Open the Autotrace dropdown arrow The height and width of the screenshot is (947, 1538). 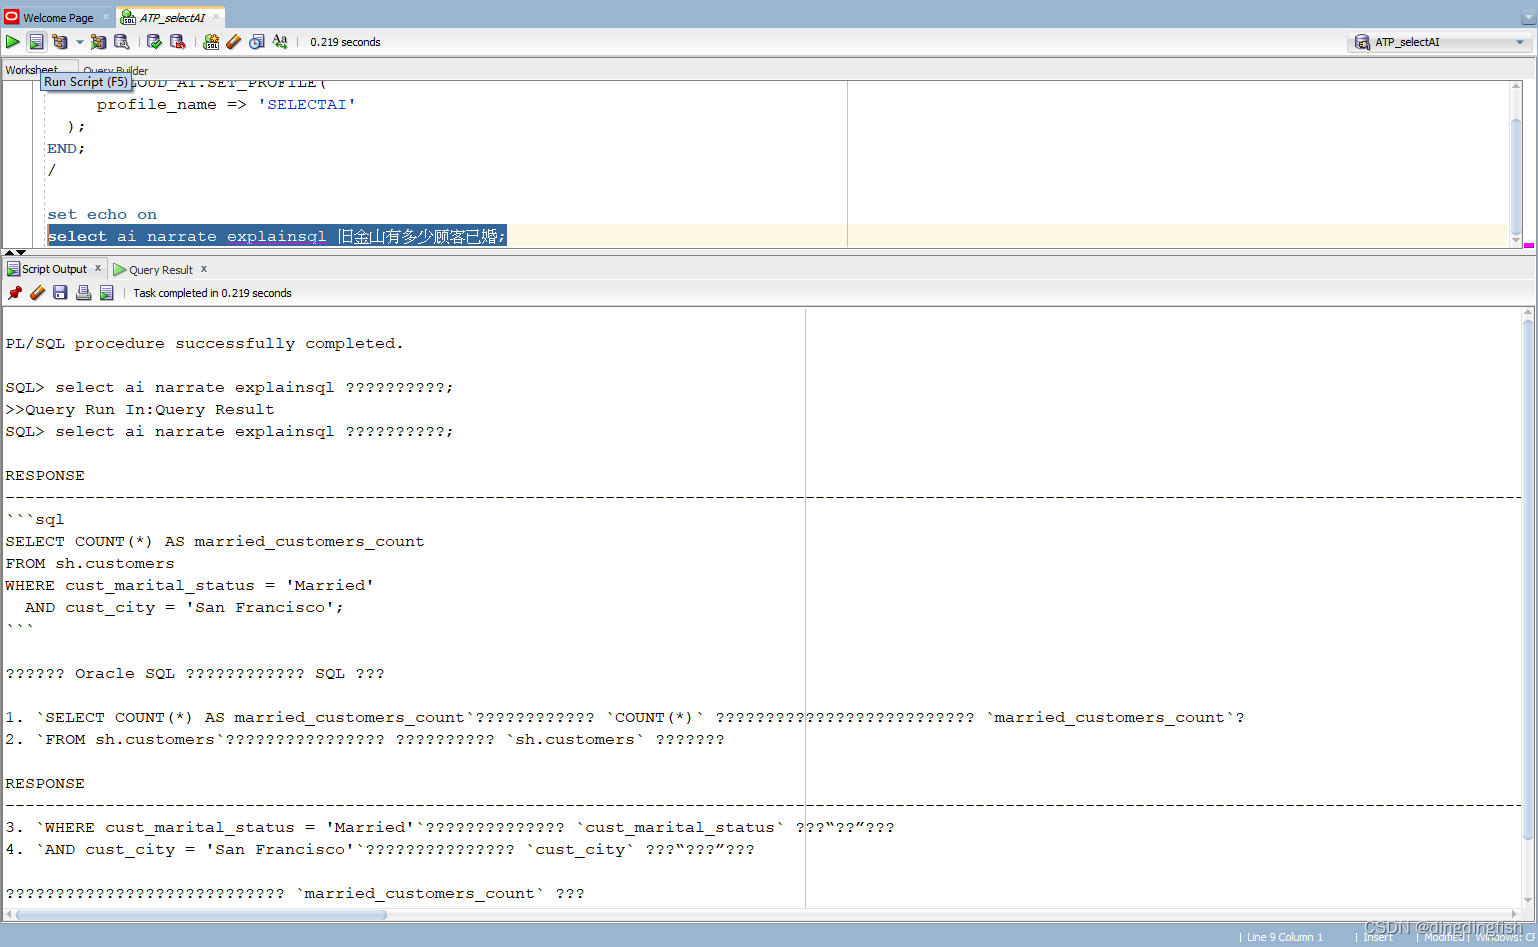[79, 41]
